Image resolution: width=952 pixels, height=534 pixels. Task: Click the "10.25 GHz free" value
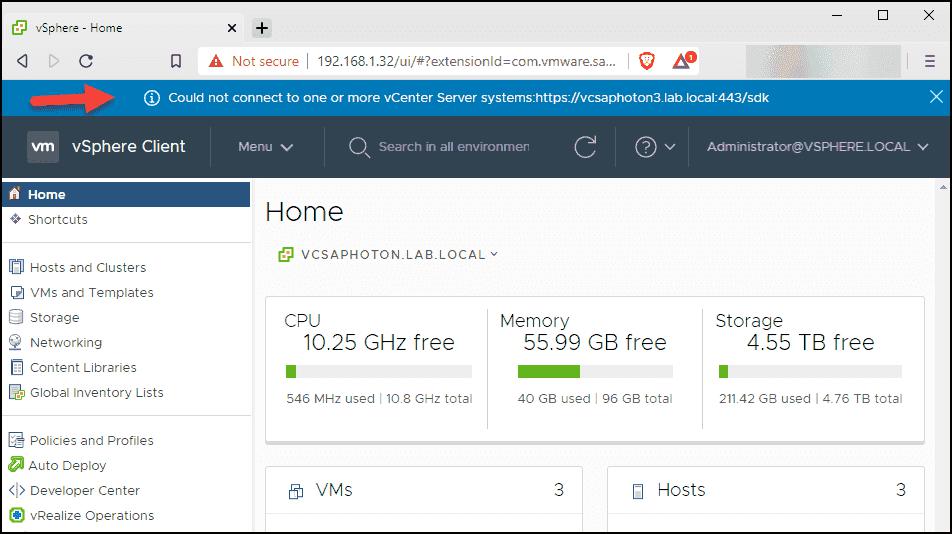click(x=379, y=342)
